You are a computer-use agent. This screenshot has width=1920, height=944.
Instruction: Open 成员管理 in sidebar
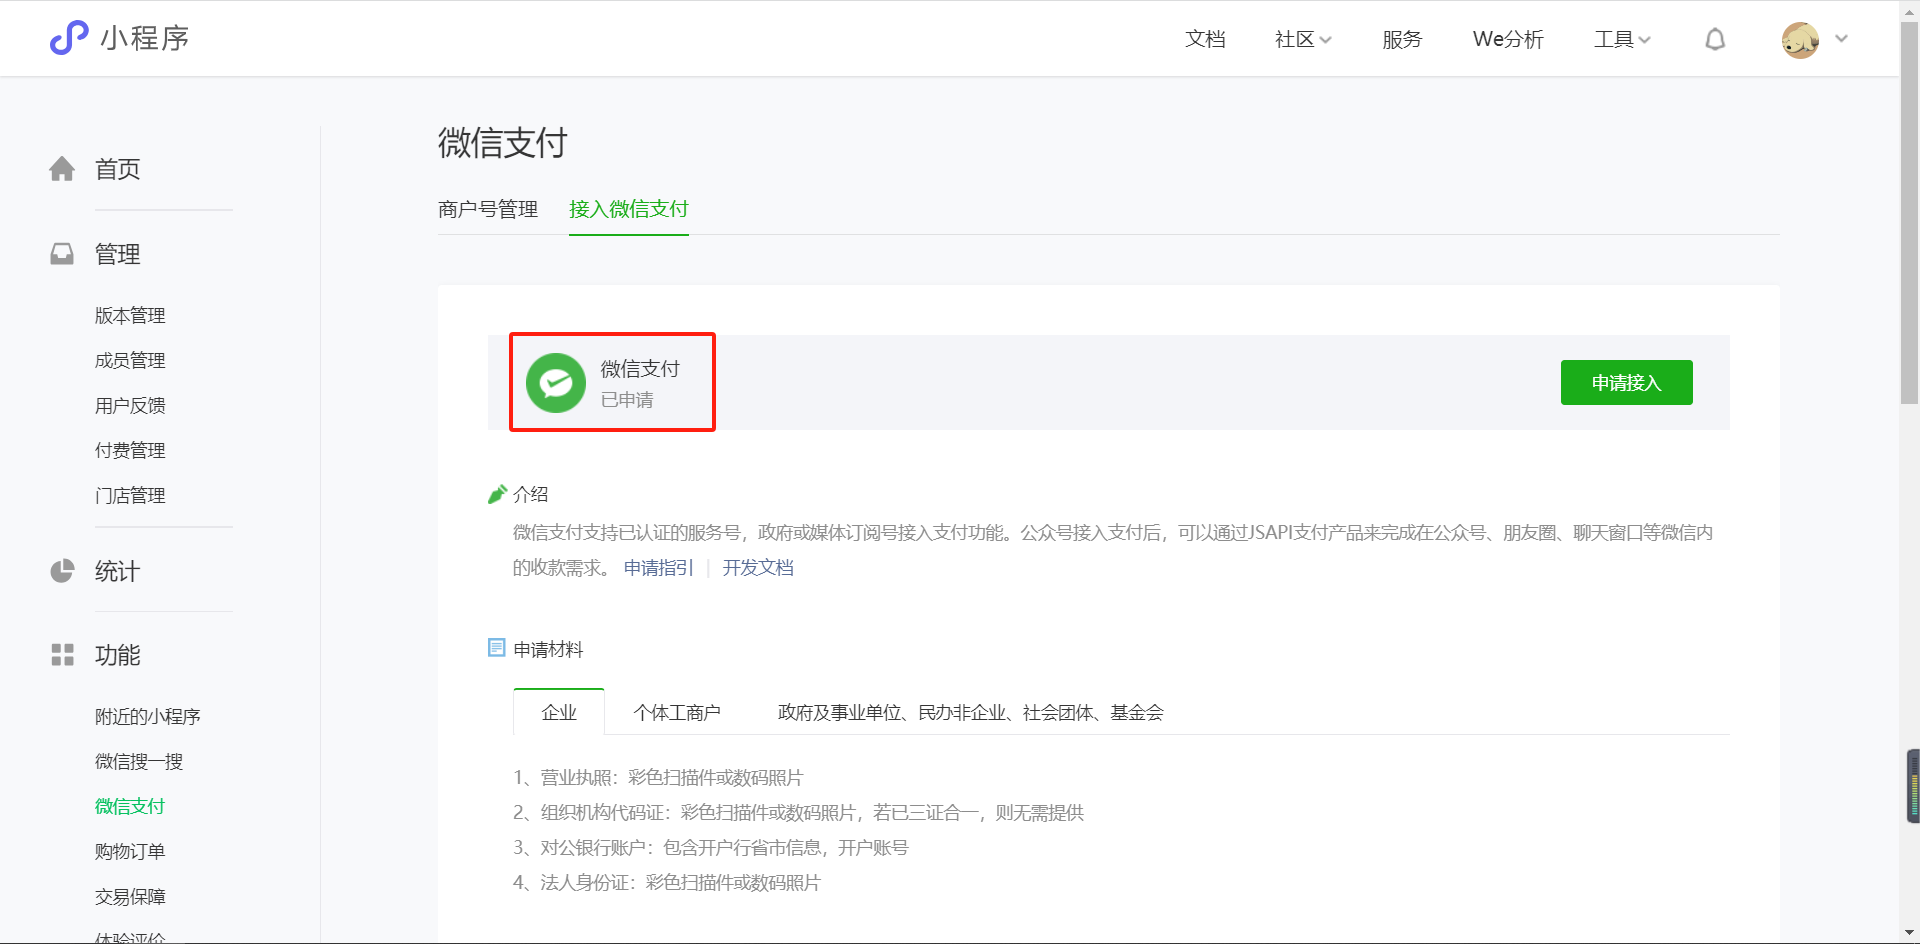pos(130,360)
